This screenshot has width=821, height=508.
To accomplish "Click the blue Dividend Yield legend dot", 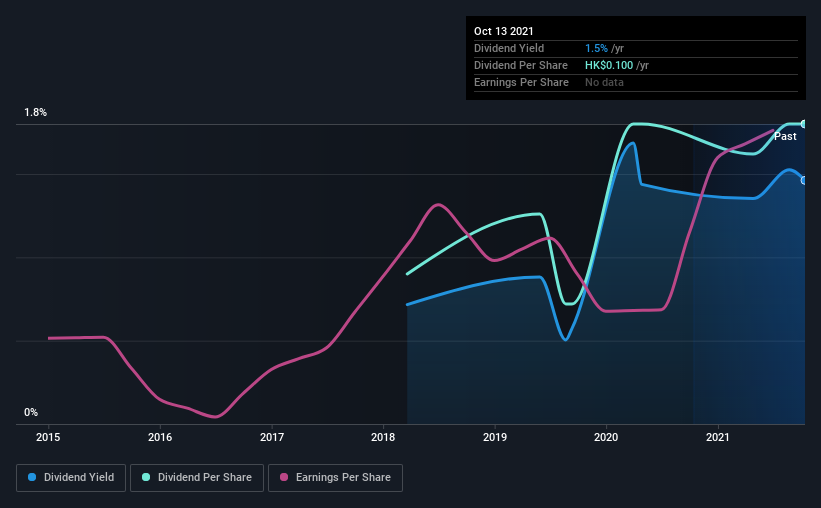I will click(32, 477).
